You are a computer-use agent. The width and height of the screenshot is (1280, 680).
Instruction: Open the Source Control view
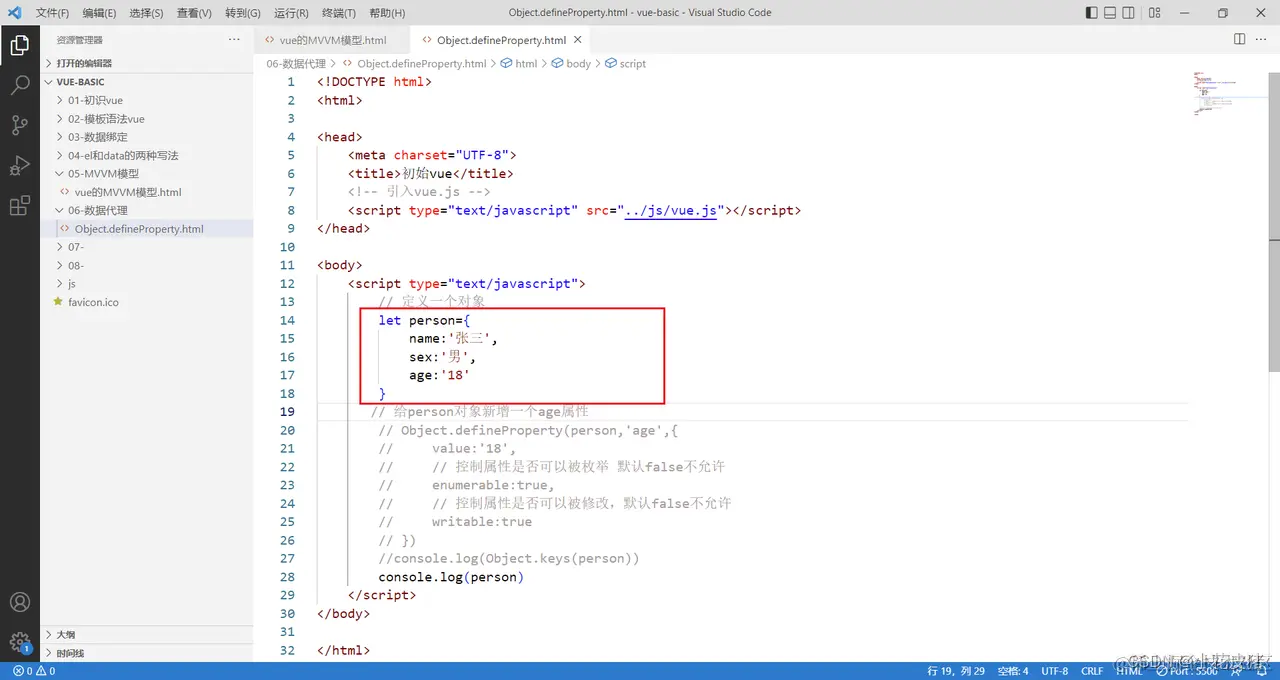[19, 125]
